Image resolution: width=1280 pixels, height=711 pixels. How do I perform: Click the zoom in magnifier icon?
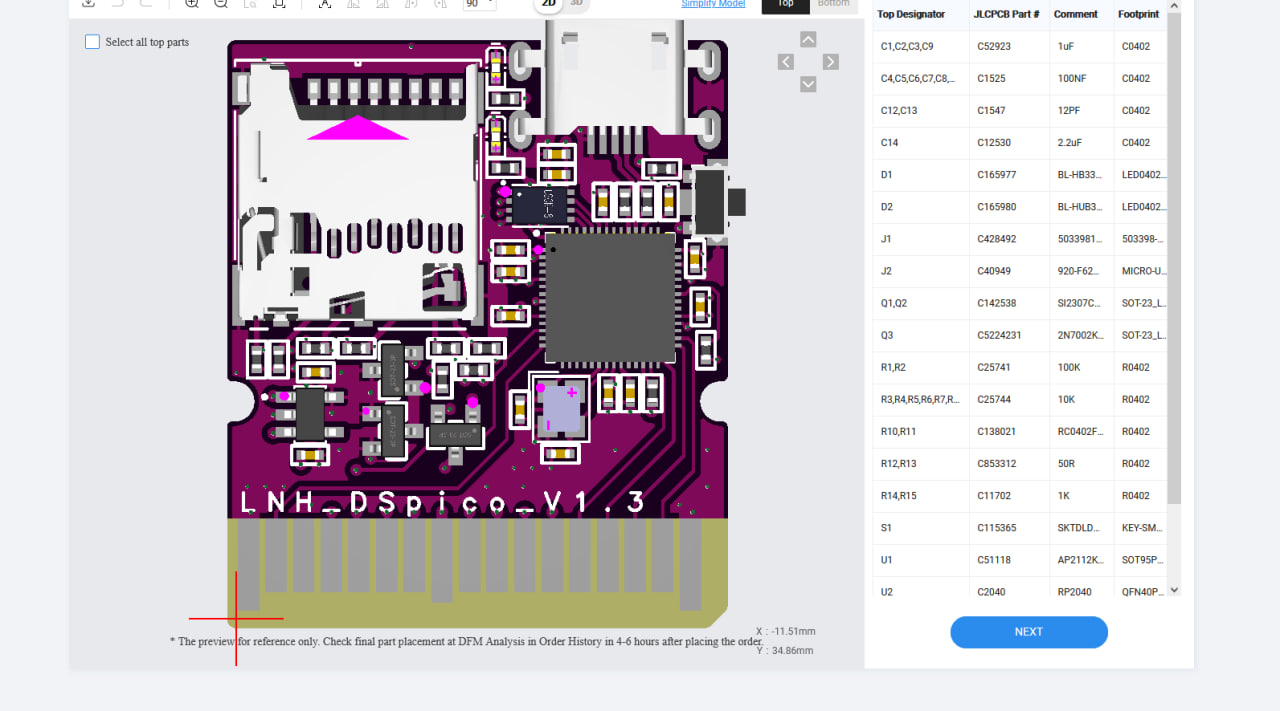pyautogui.click(x=192, y=4)
